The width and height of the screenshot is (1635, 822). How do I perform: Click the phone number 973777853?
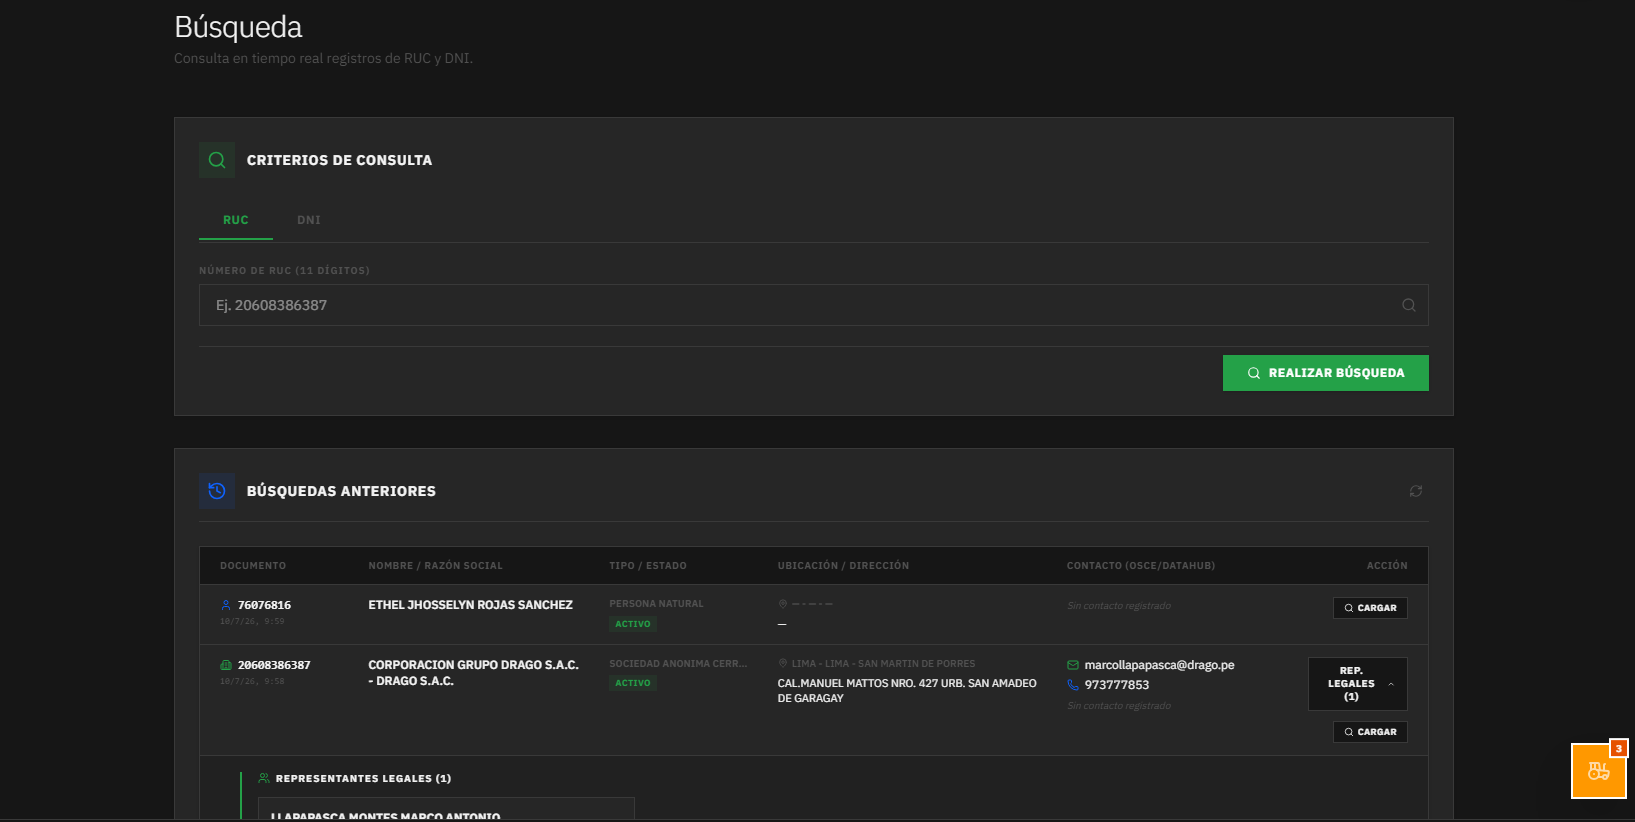[1117, 685]
